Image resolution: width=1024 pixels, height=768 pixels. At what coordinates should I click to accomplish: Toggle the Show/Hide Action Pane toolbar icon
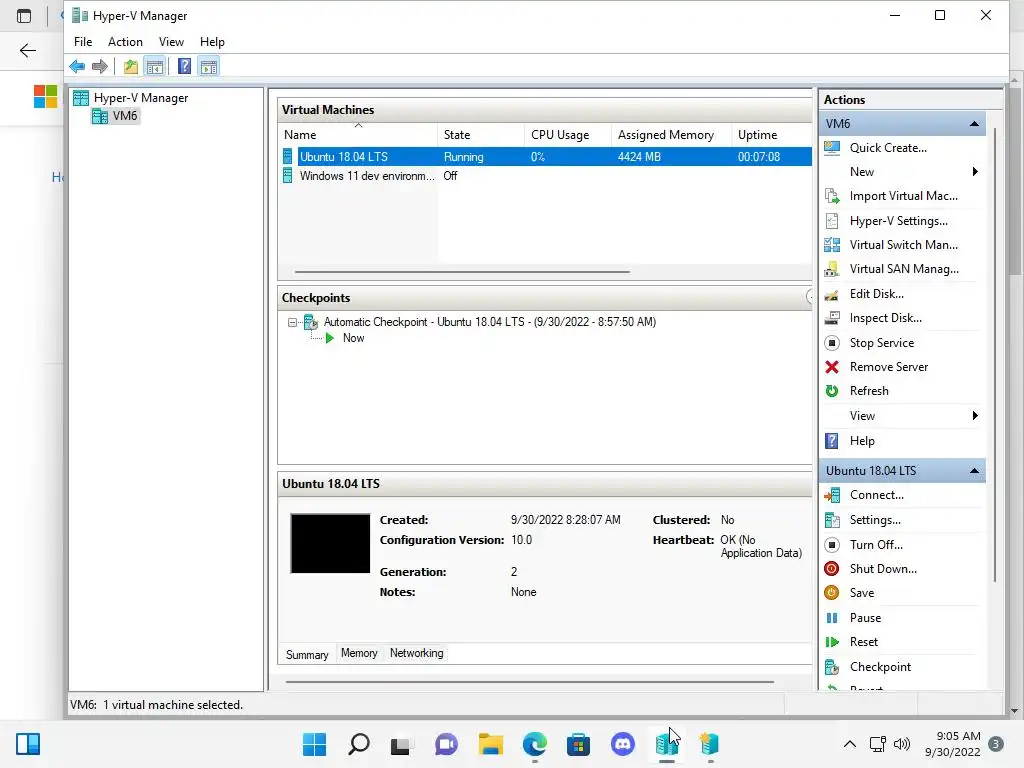209,66
